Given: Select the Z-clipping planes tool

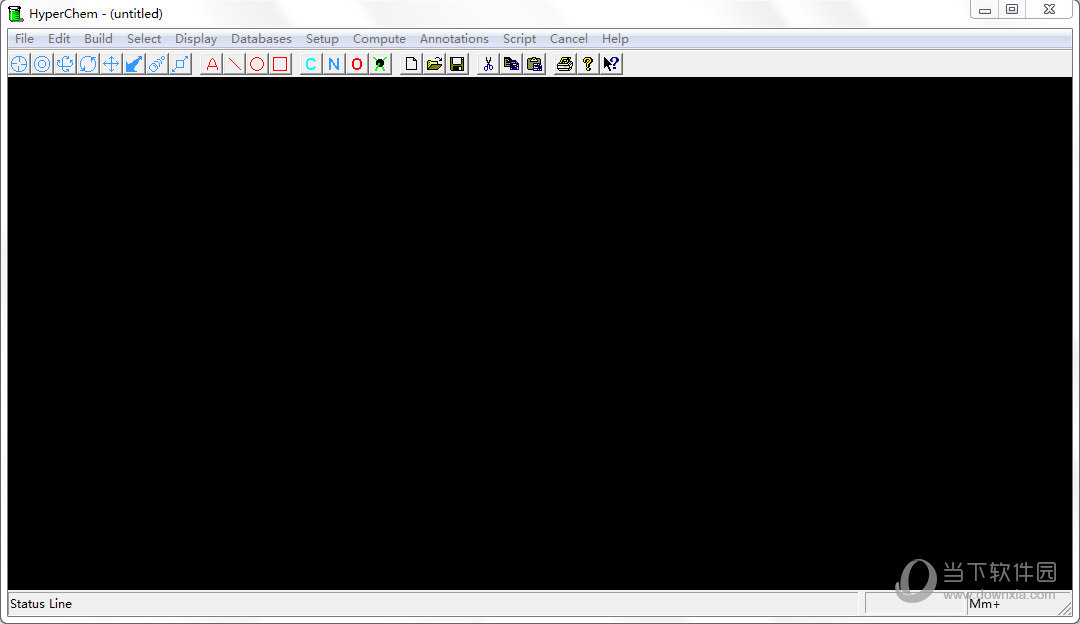Looking at the screenshot, I should click(180, 64).
